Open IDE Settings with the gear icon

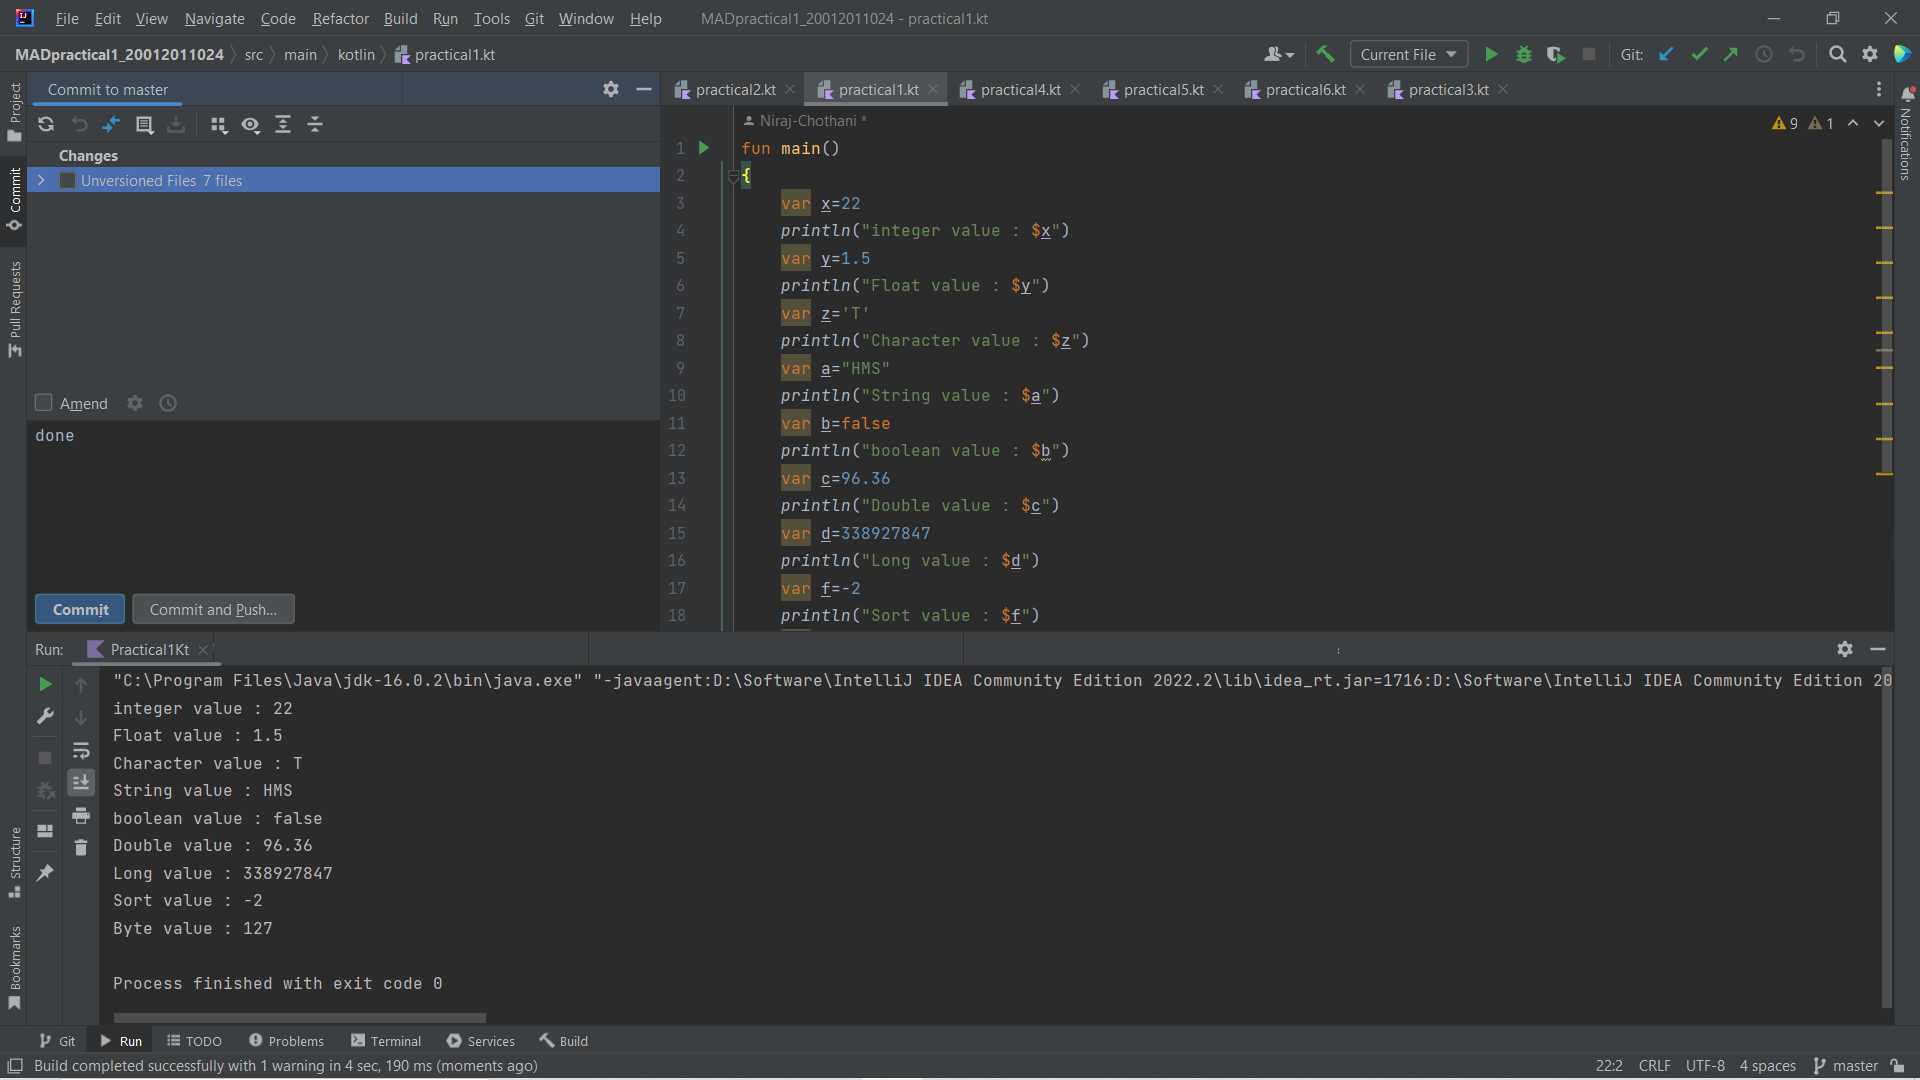click(1870, 54)
